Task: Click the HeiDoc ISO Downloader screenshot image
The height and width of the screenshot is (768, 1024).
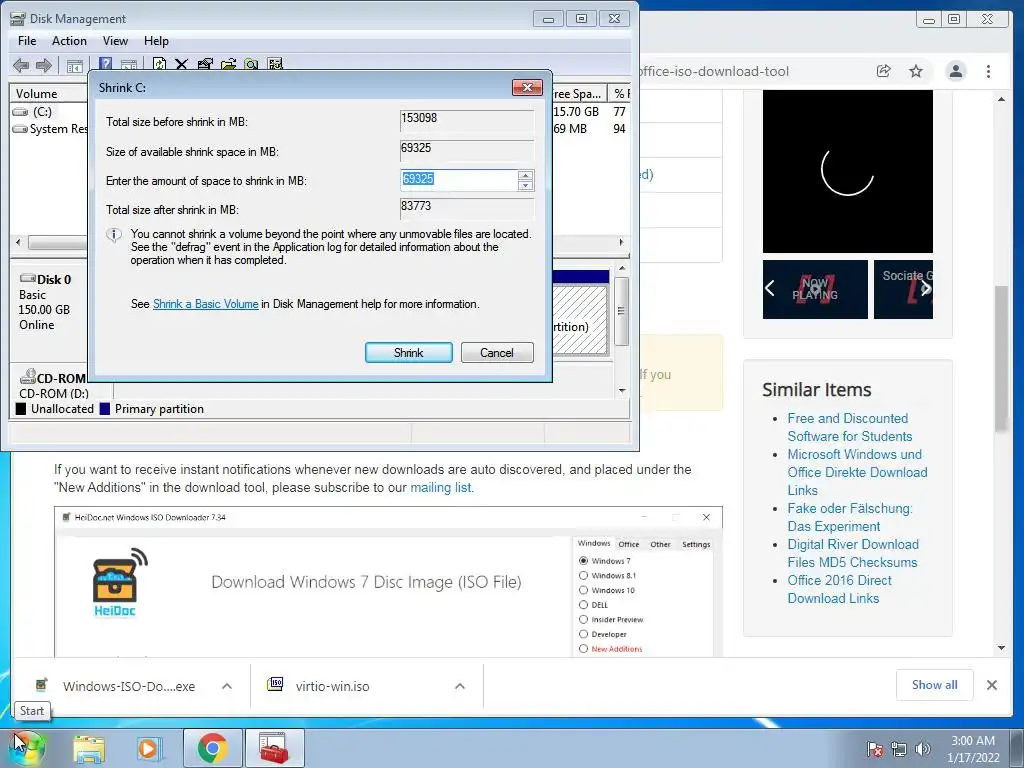Action: [x=389, y=581]
